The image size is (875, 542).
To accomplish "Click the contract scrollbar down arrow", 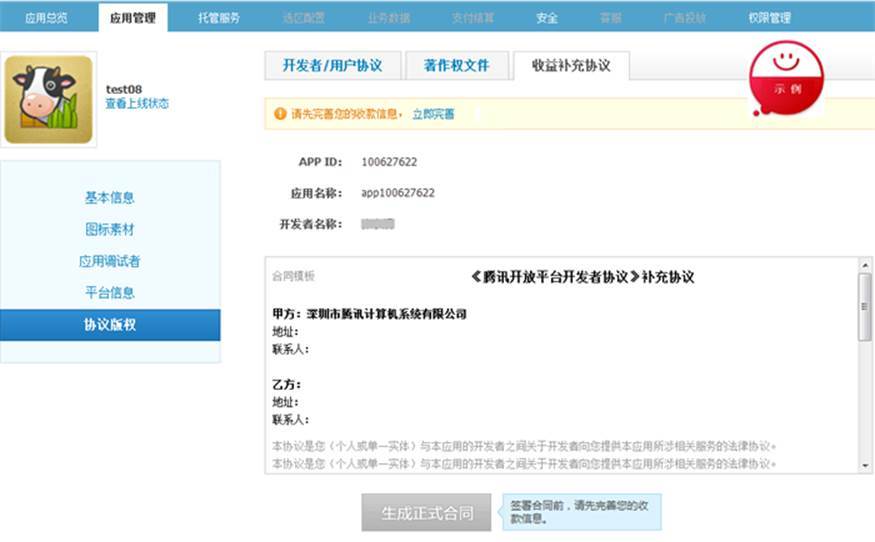I will pos(865,464).
